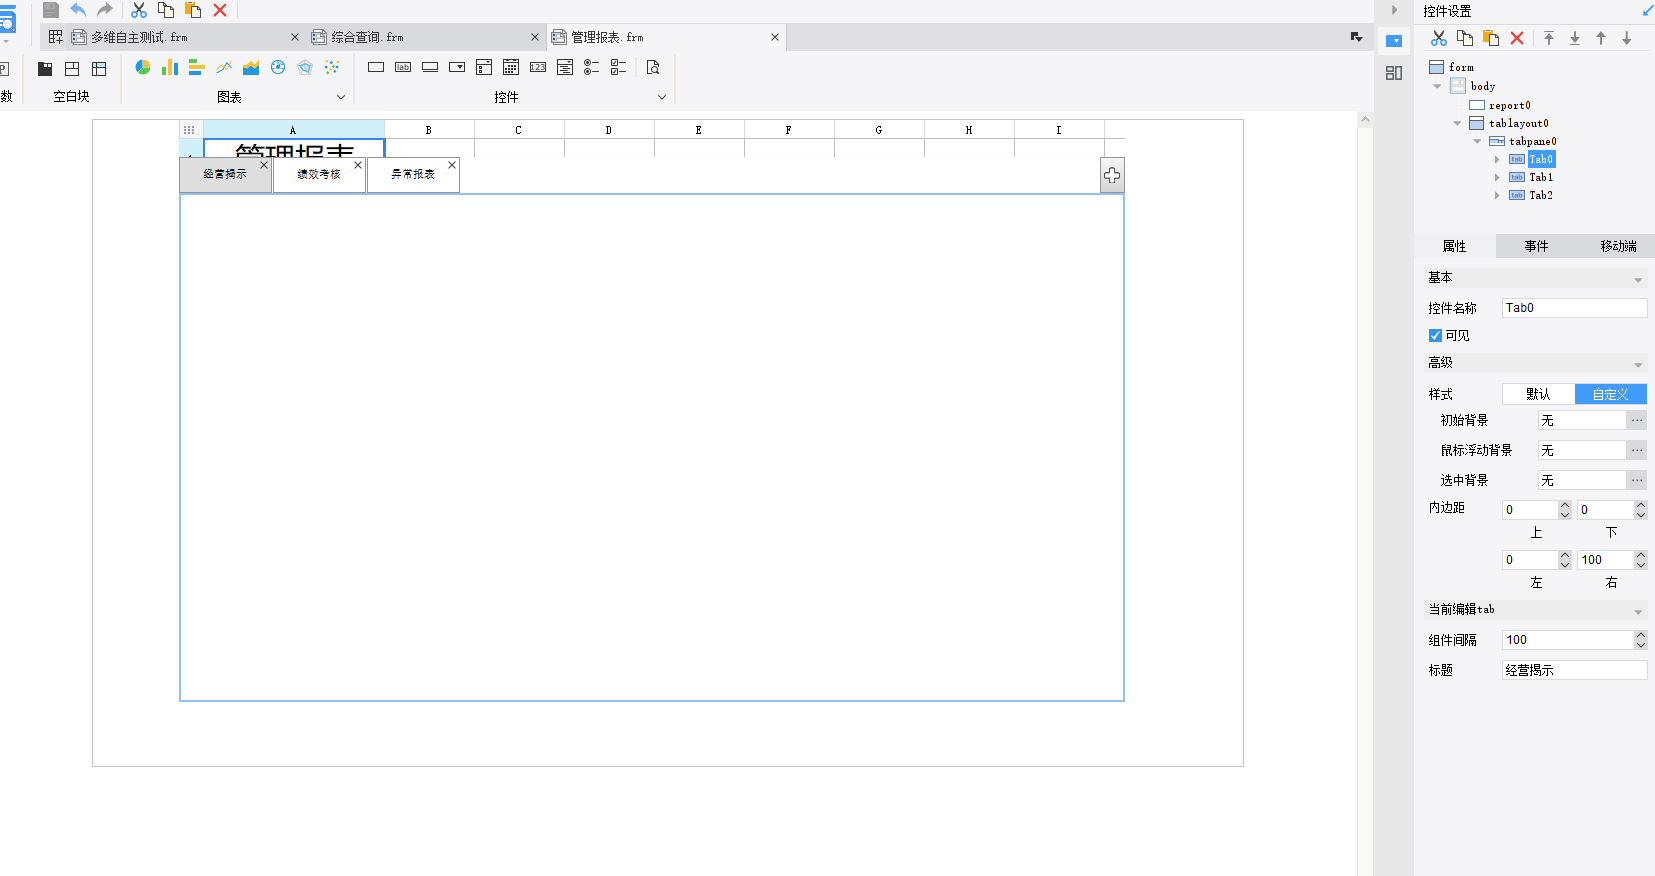The image size is (1655, 876).
Task: Increase the 组件间隔 spacing stepper
Action: 1640,635
